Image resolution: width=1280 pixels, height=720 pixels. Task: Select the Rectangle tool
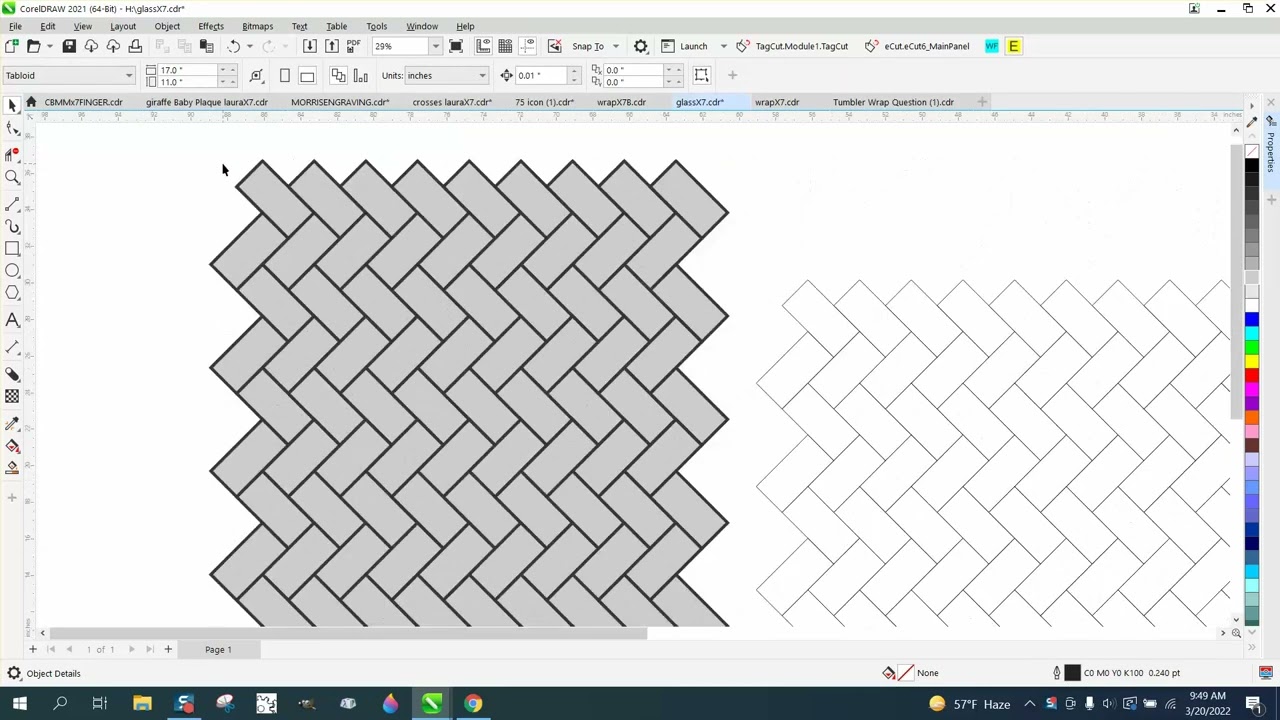tap(12, 248)
